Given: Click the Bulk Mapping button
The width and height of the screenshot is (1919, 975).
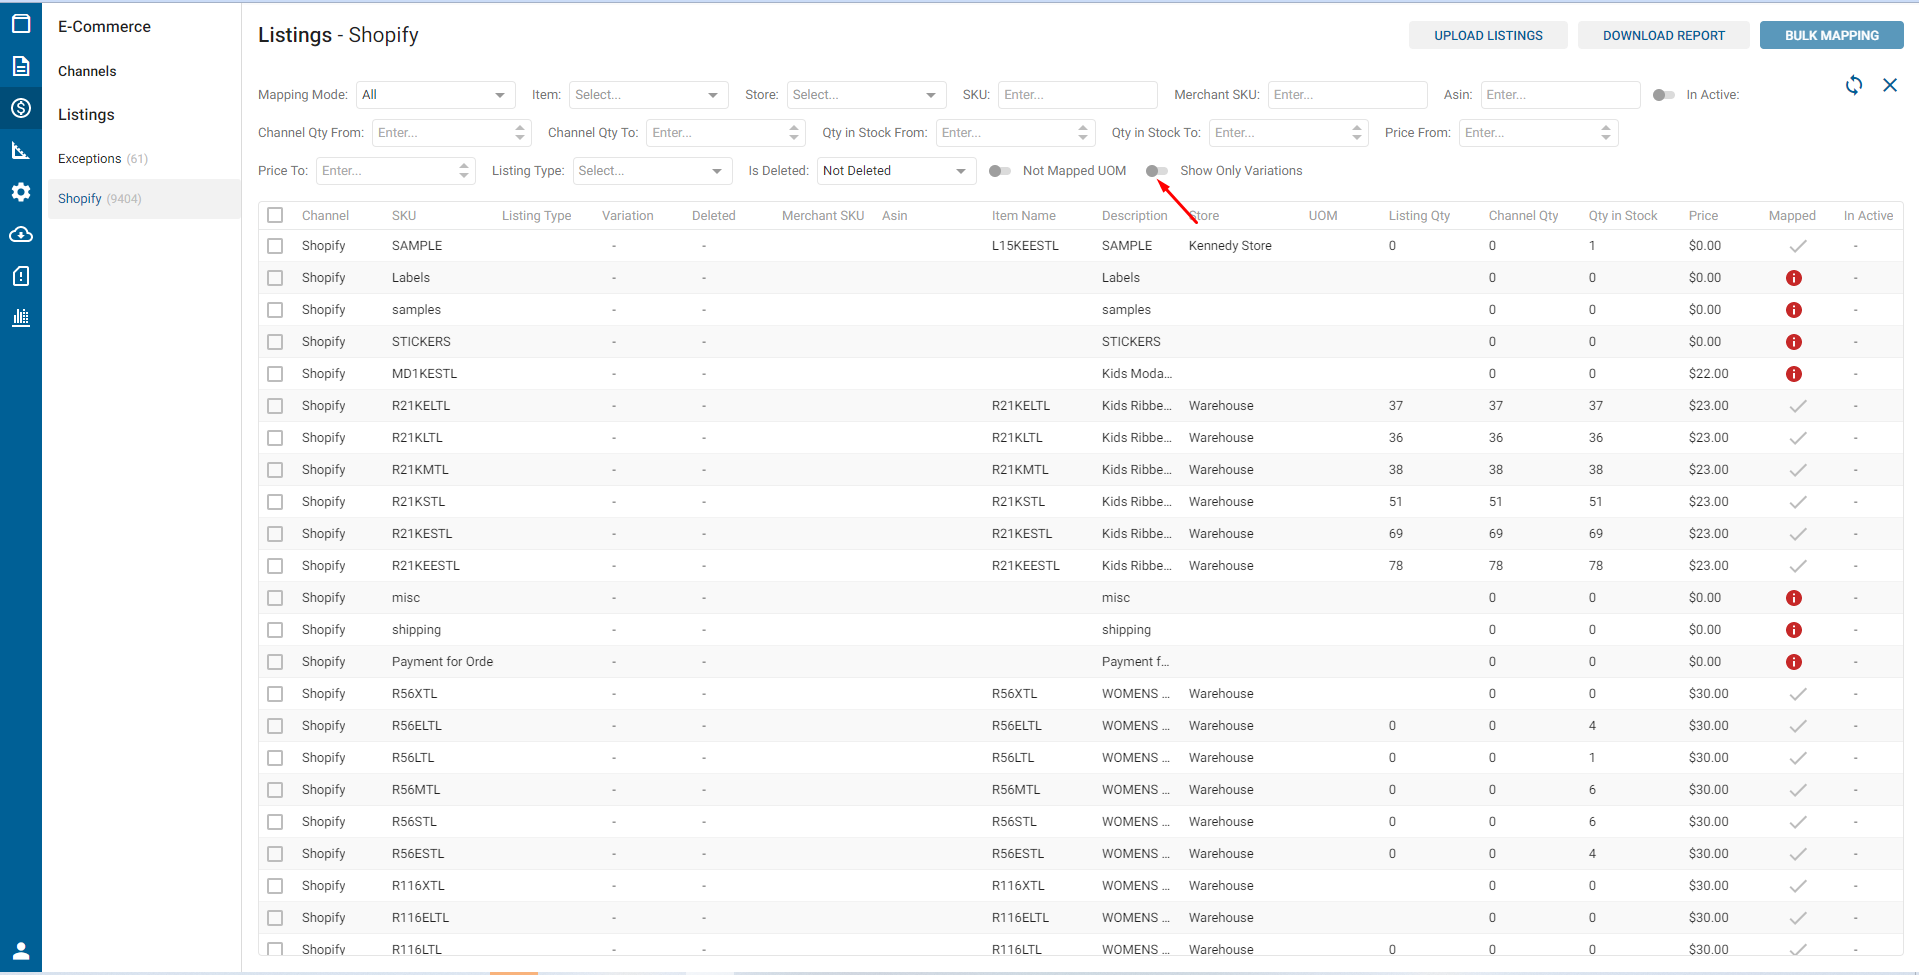Looking at the screenshot, I should [1832, 35].
